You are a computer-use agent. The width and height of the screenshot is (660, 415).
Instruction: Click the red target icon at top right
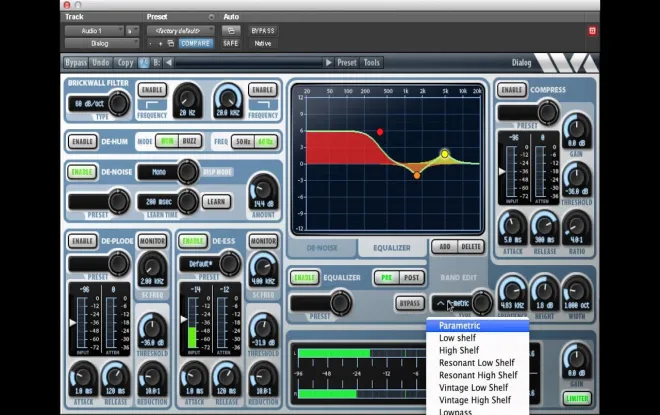coord(592,31)
